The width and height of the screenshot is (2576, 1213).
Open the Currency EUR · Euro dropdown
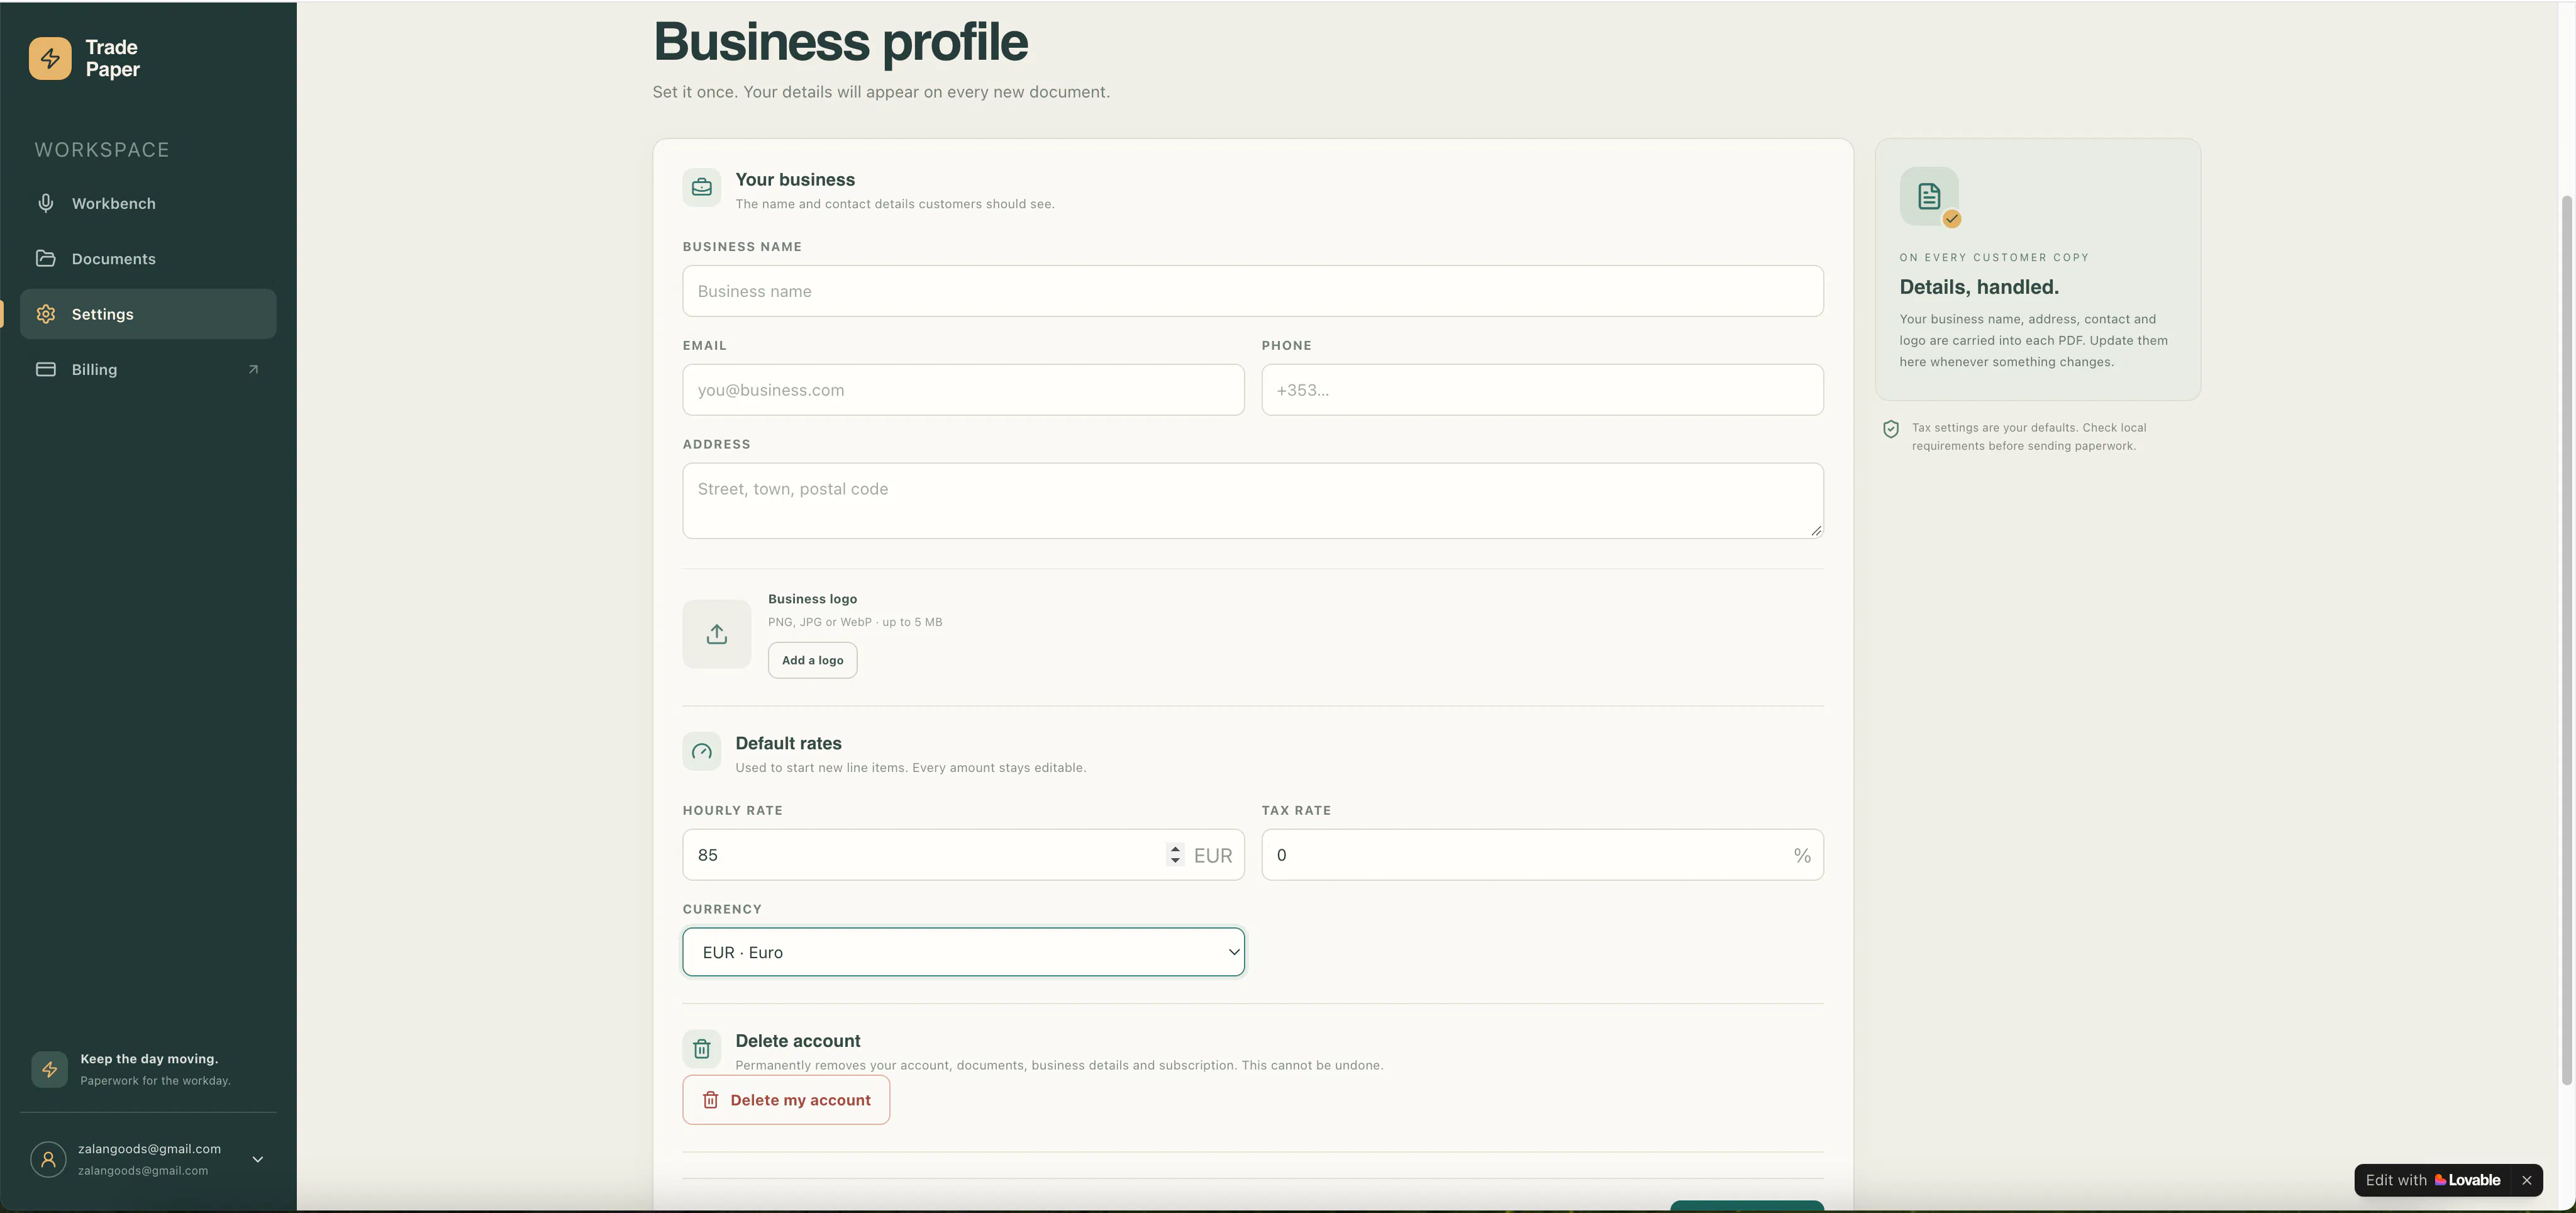963,952
